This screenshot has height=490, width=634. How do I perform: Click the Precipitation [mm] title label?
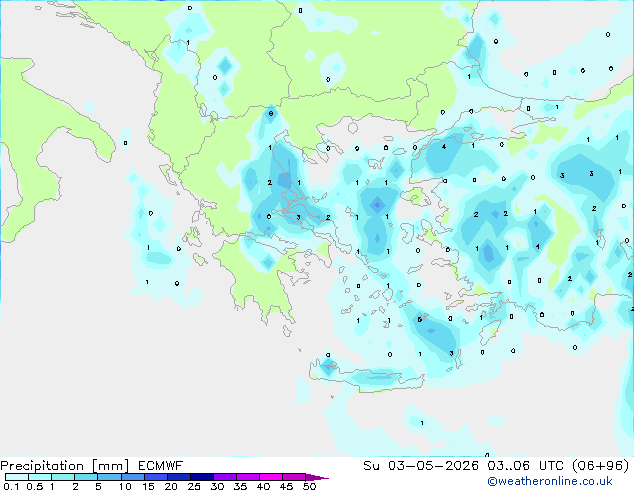65,466
